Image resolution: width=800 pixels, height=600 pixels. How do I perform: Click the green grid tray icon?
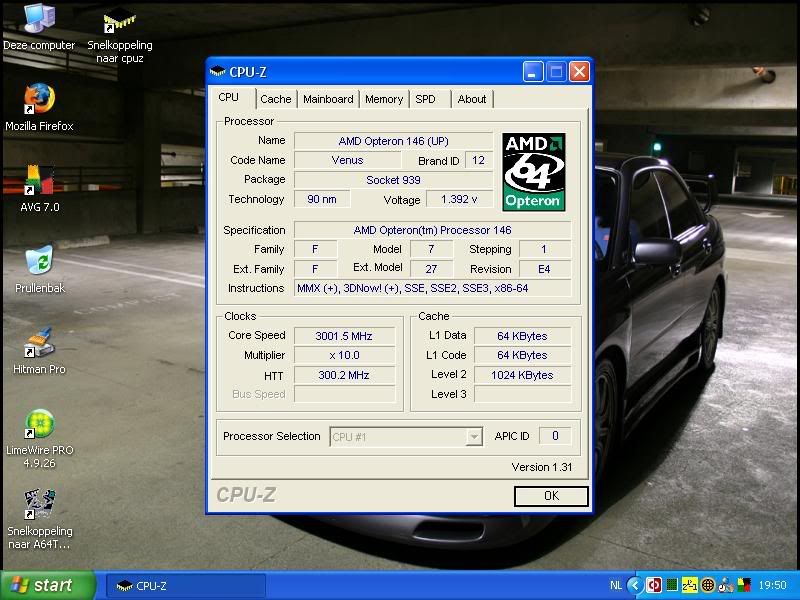[672, 585]
